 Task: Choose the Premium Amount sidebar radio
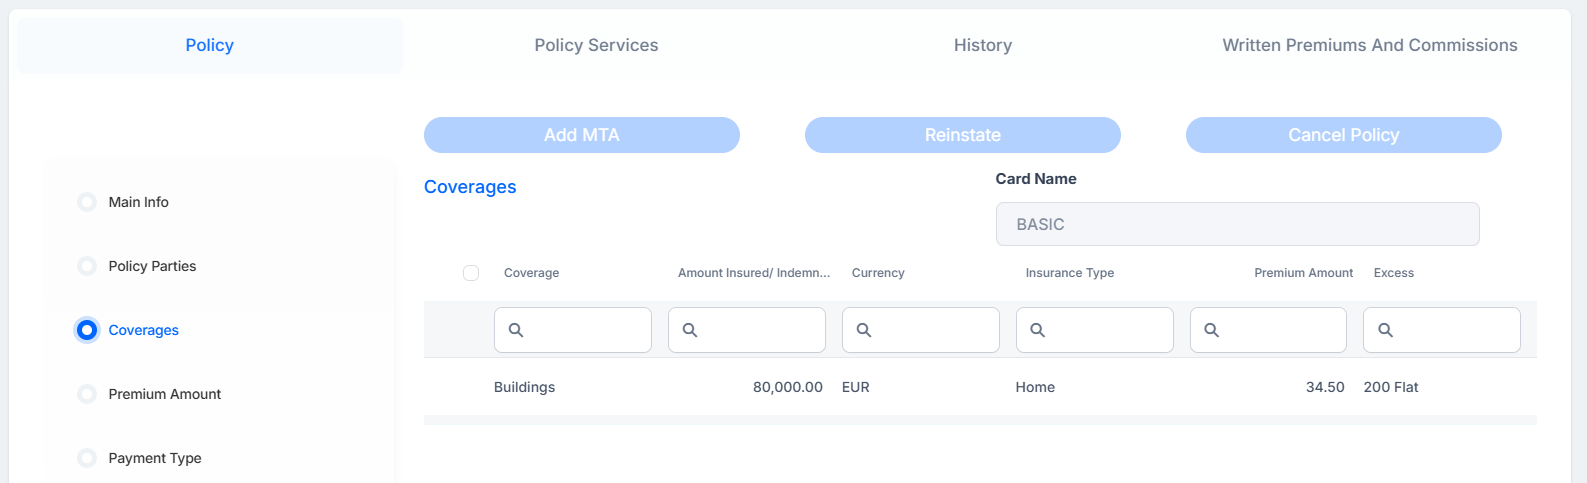tap(87, 394)
